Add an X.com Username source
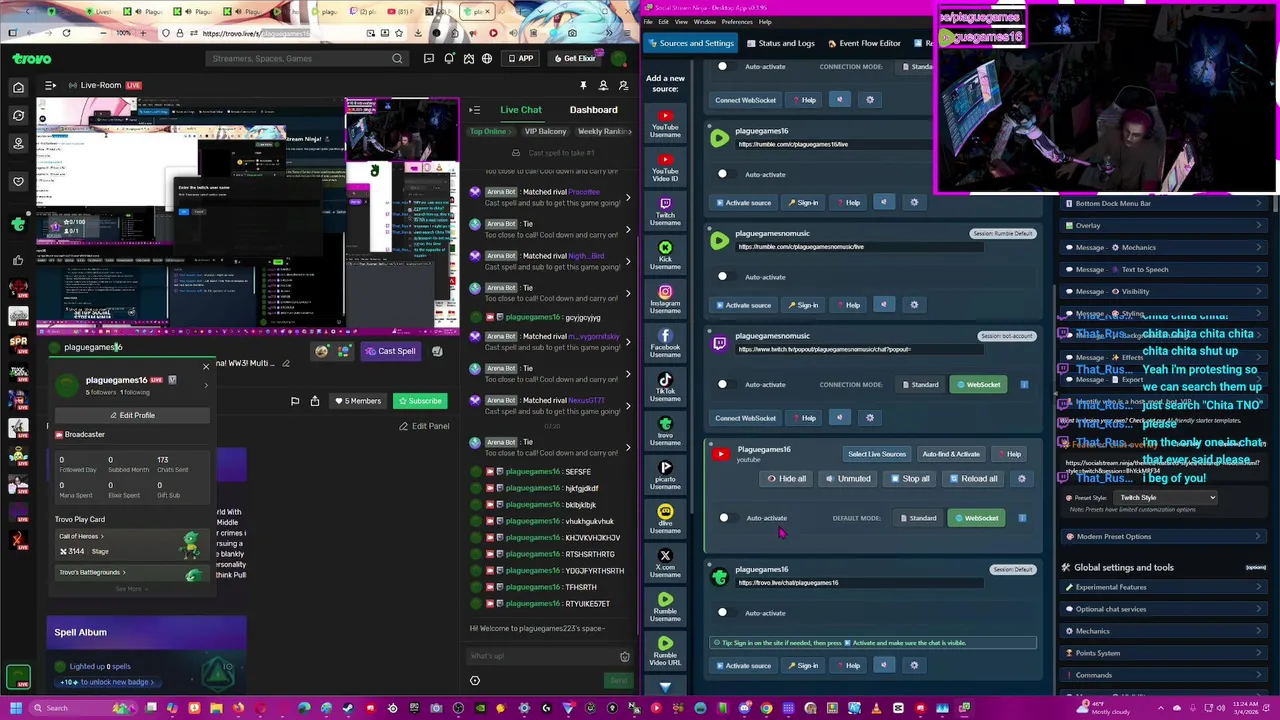 click(665, 562)
